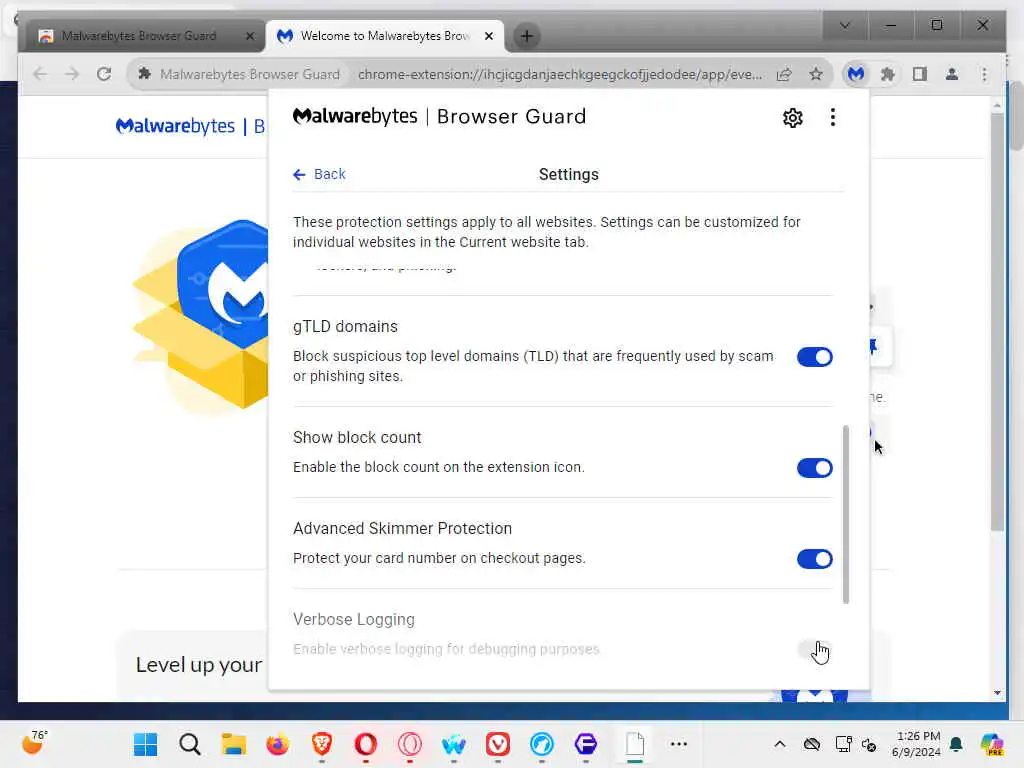Image resolution: width=1024 pixels, height=768 pixels.
Task: Launch Vivaldi from the taskbar
Action: (498, 744)
